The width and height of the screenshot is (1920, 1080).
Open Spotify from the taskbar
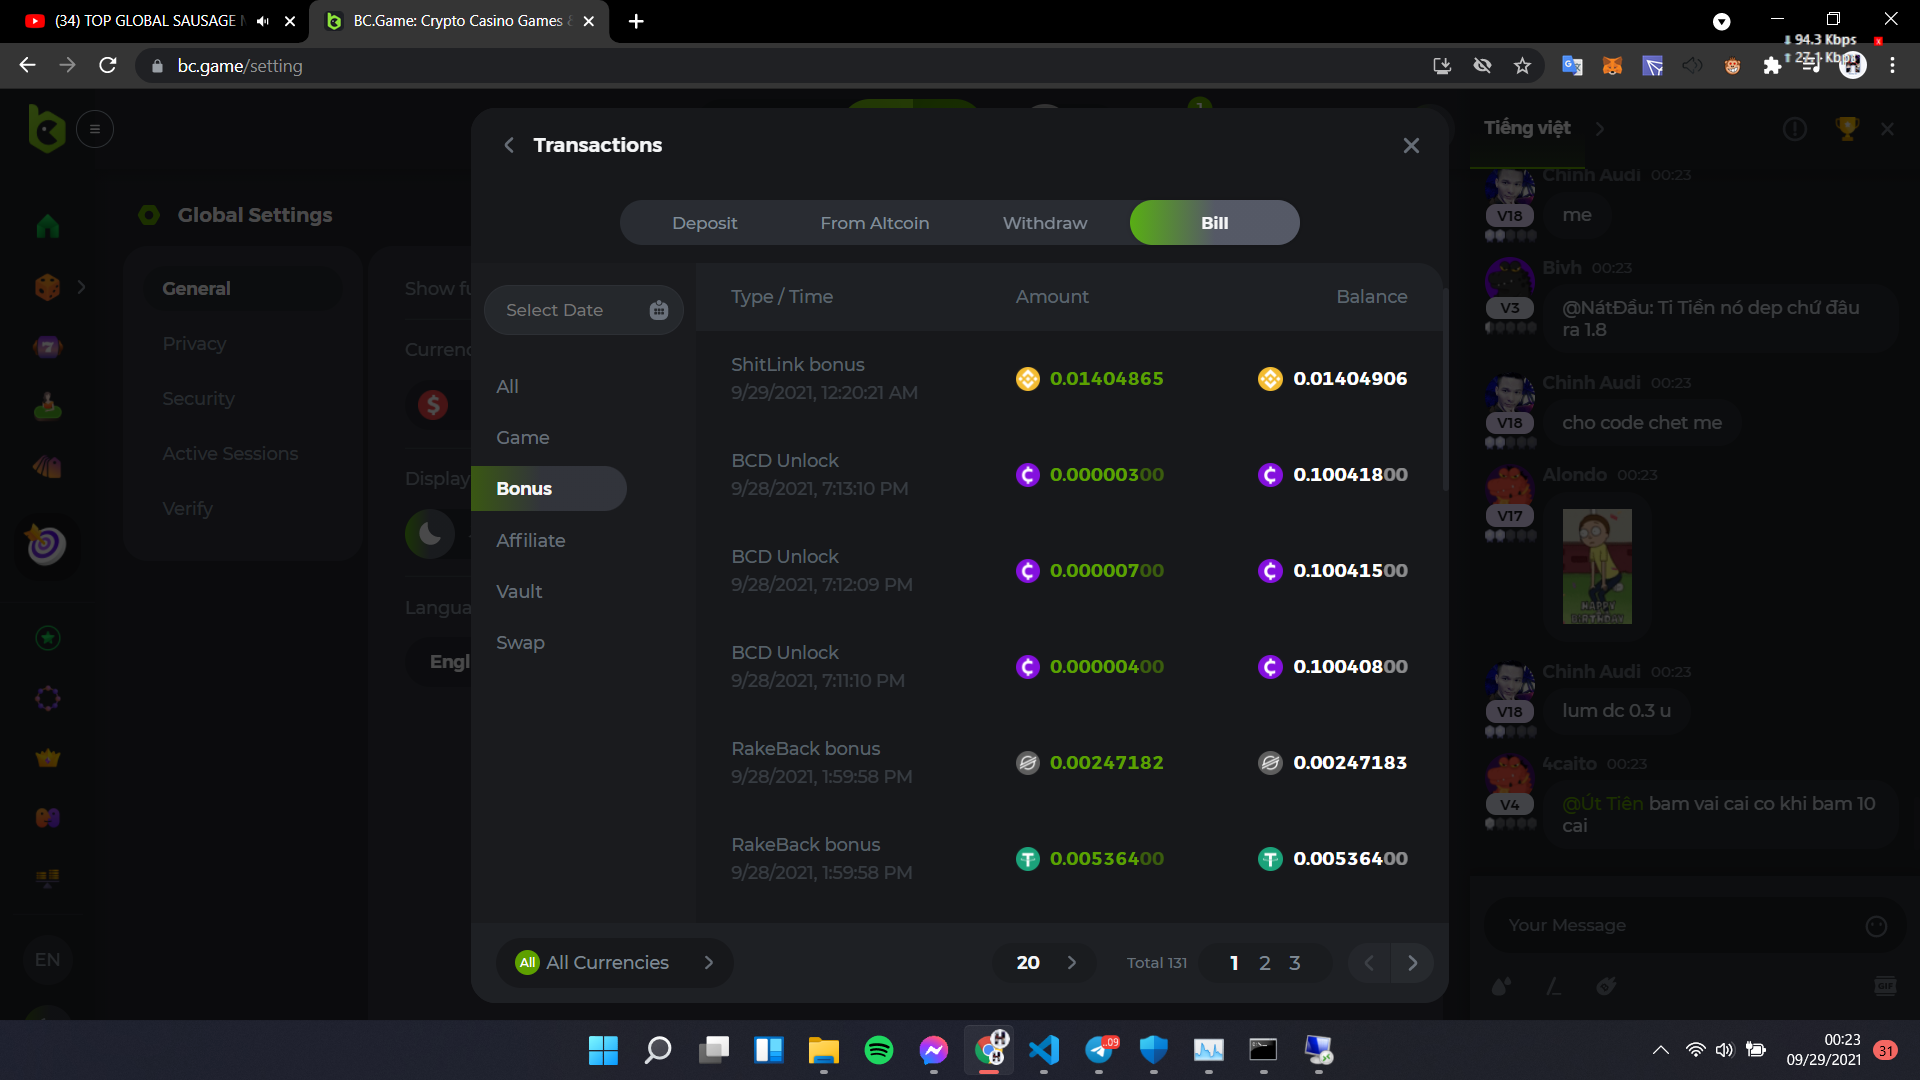point(878,1050)
